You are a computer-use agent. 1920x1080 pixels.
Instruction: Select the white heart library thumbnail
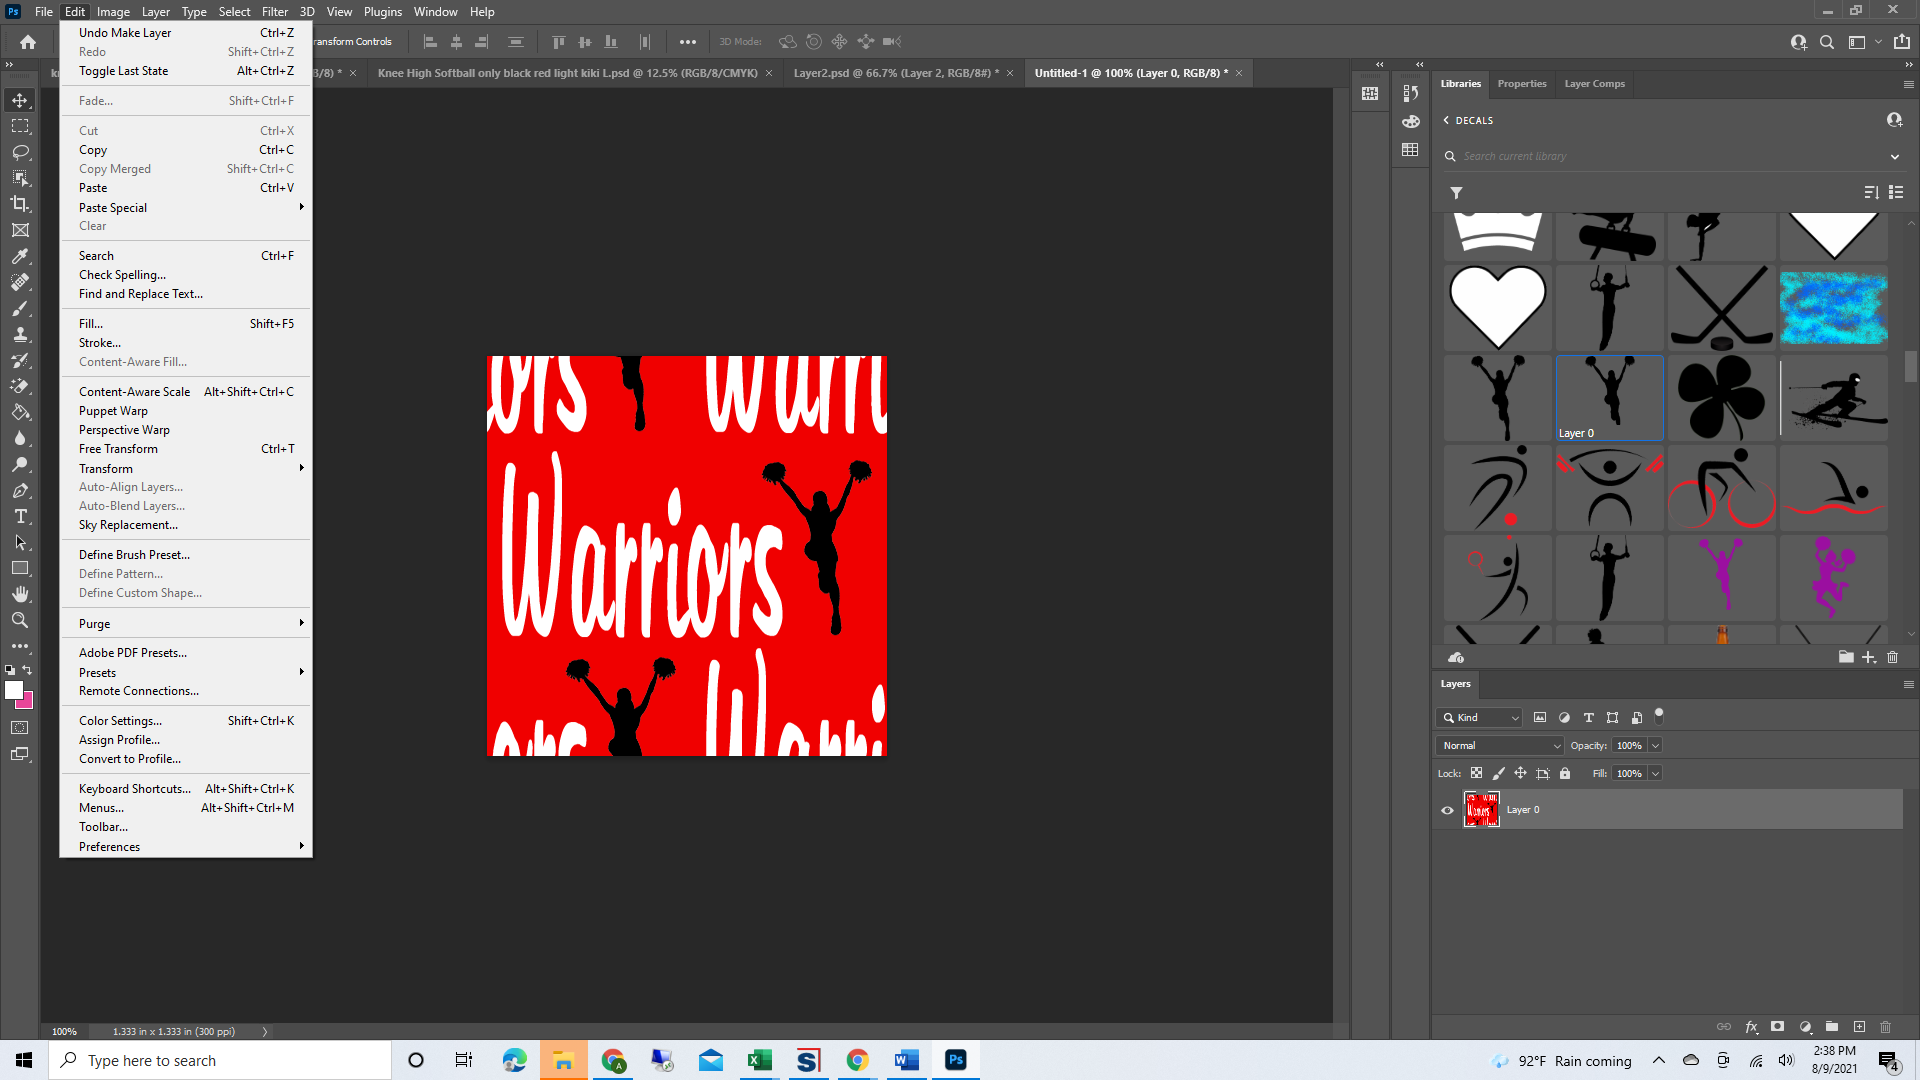1497,307
